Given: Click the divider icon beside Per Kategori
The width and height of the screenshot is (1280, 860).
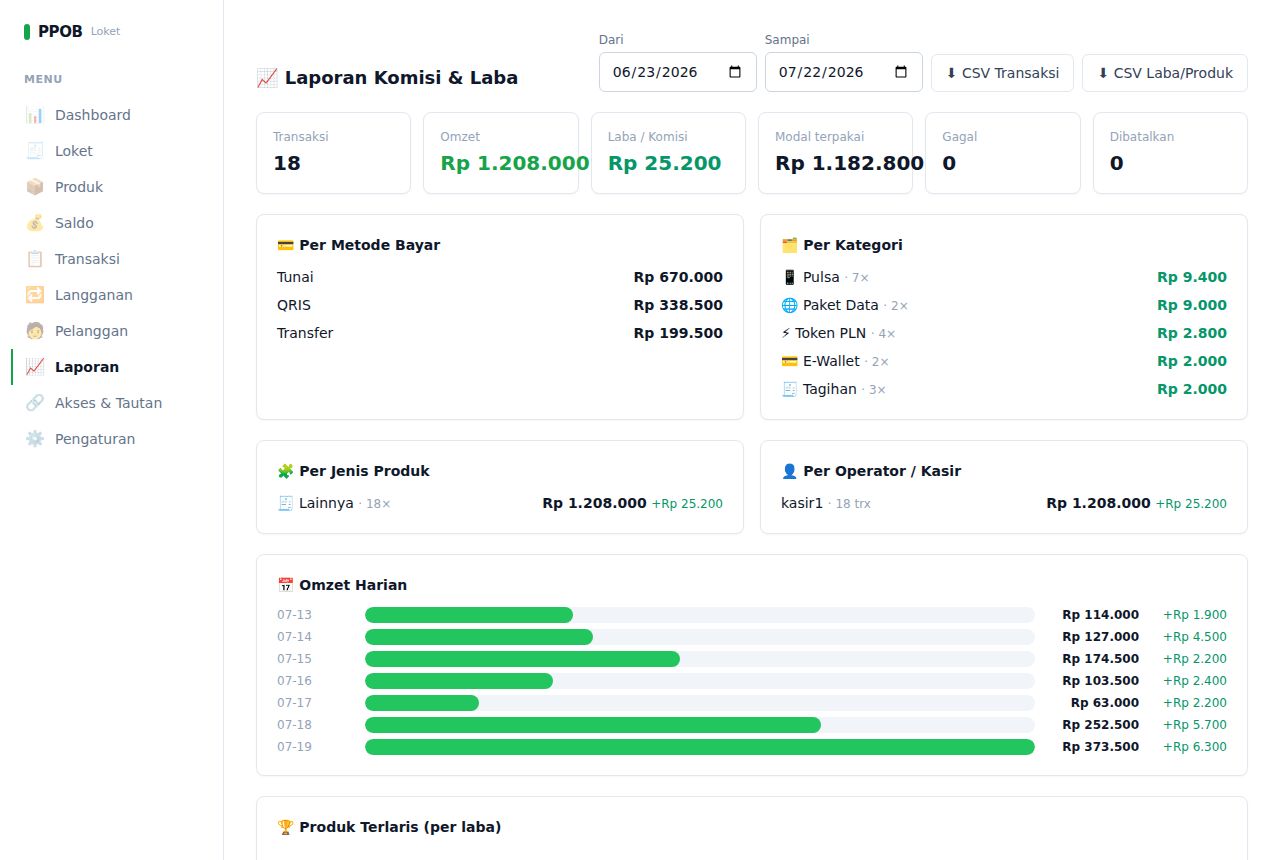Looking at the screenshot, I should pos(789,245).
